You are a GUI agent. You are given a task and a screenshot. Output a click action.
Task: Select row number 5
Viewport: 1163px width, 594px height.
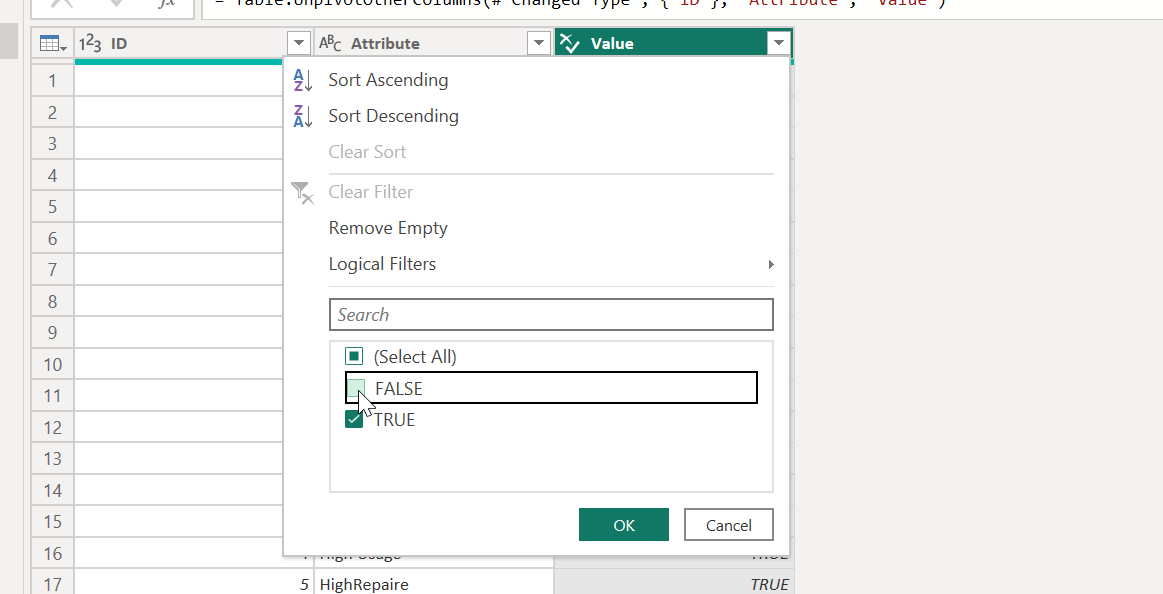pos(53,207)
